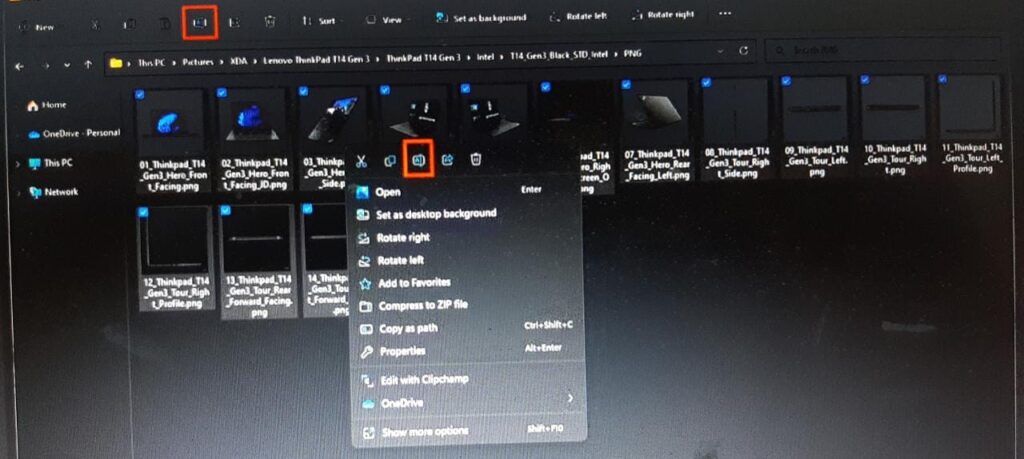Jump to T14_Gen3_Black_STD_Intel breadcrumb
This screenshot has height=459, width=1024.
(x=557, y=55)
